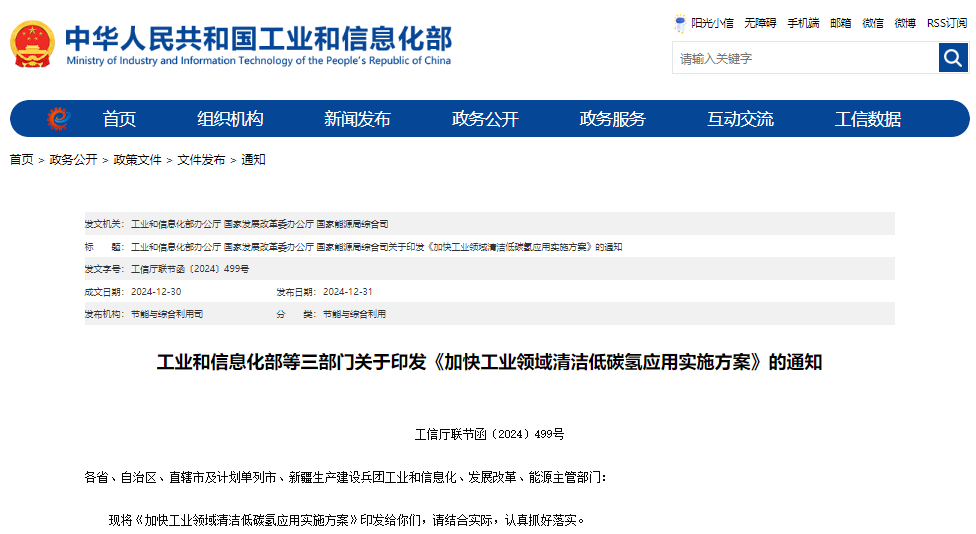Open the 微博 link

pyautogui.click(x=905, y=23)
